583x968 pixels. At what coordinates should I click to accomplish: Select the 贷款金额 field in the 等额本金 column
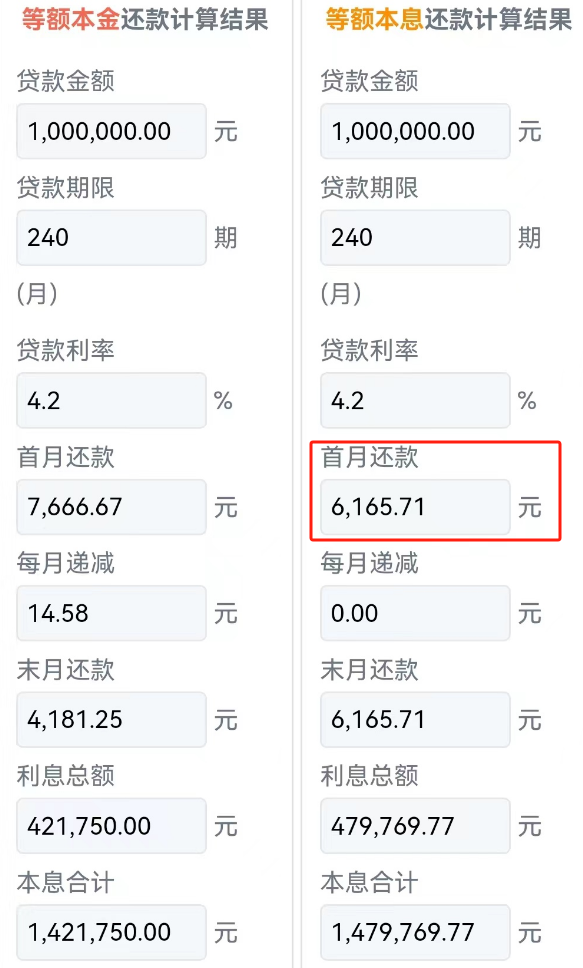pos(110,131)
